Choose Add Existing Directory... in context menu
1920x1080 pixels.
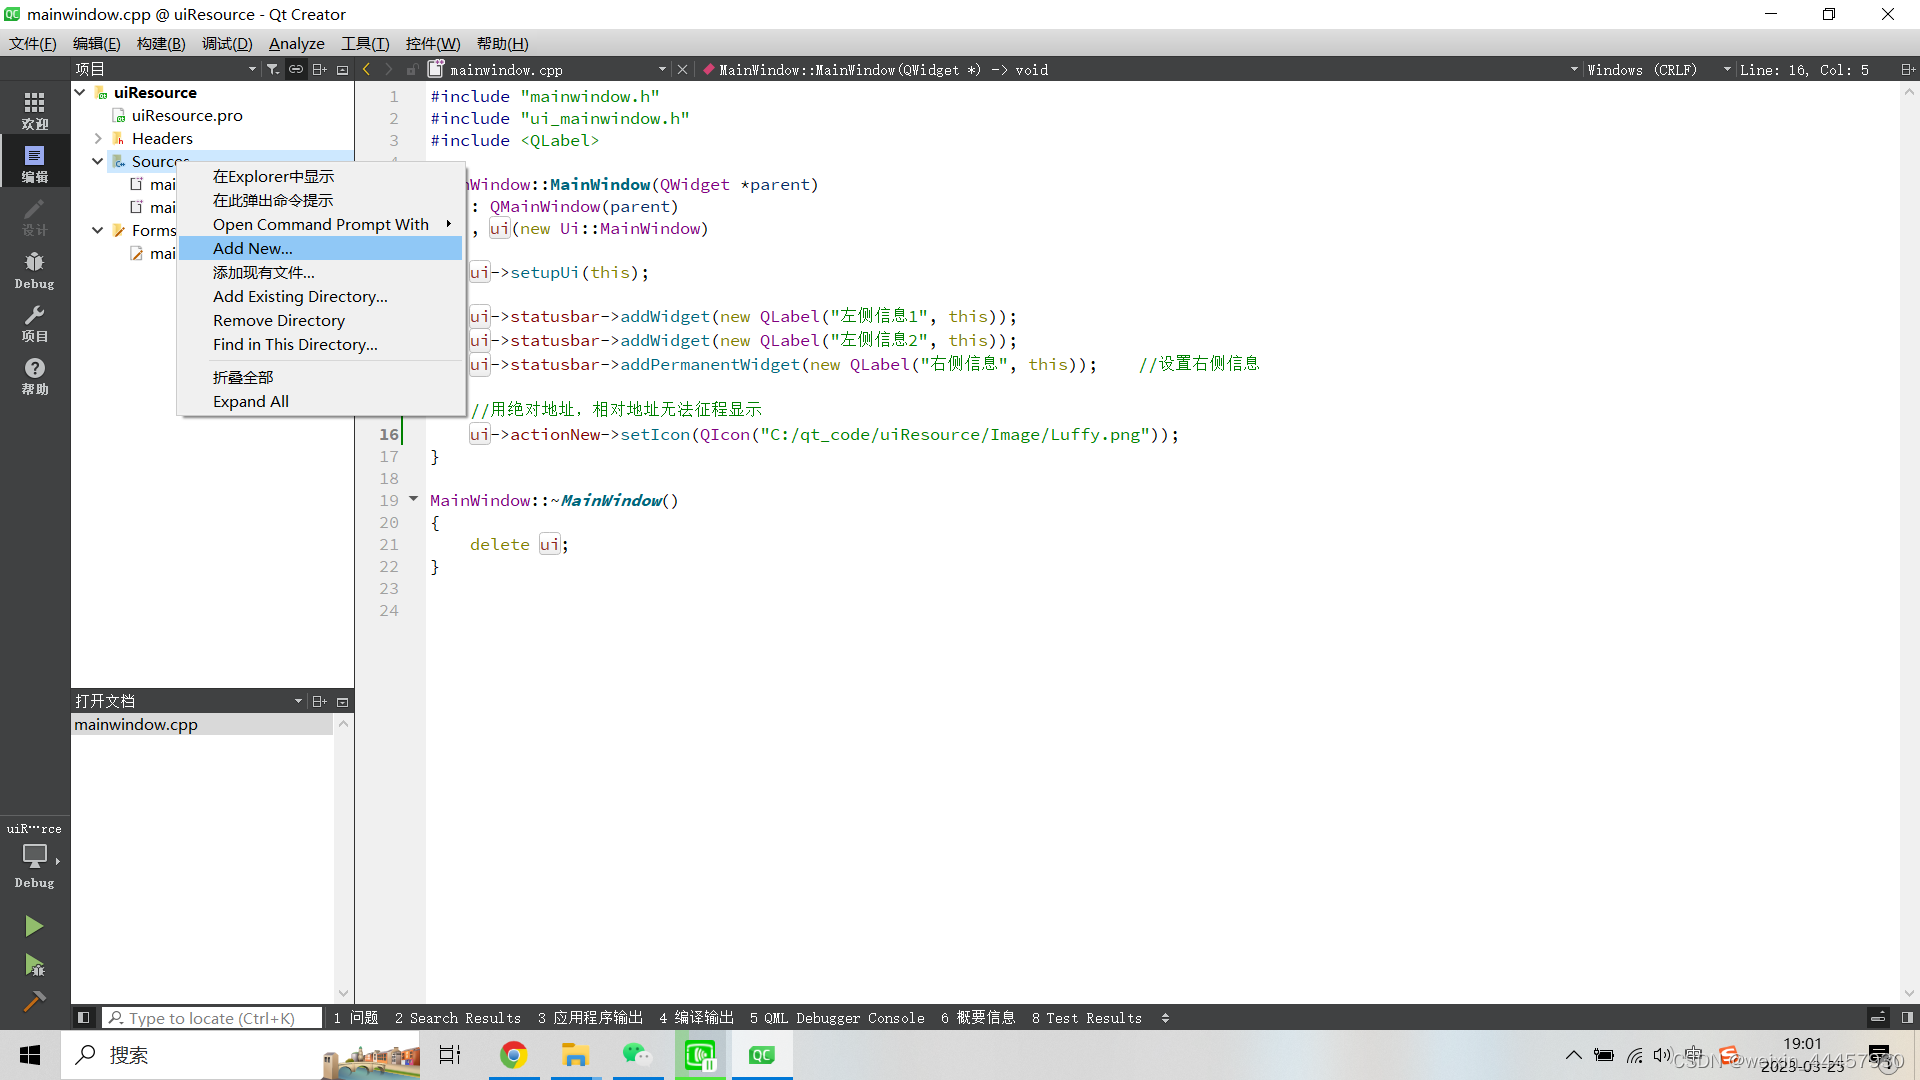[320, 296]
